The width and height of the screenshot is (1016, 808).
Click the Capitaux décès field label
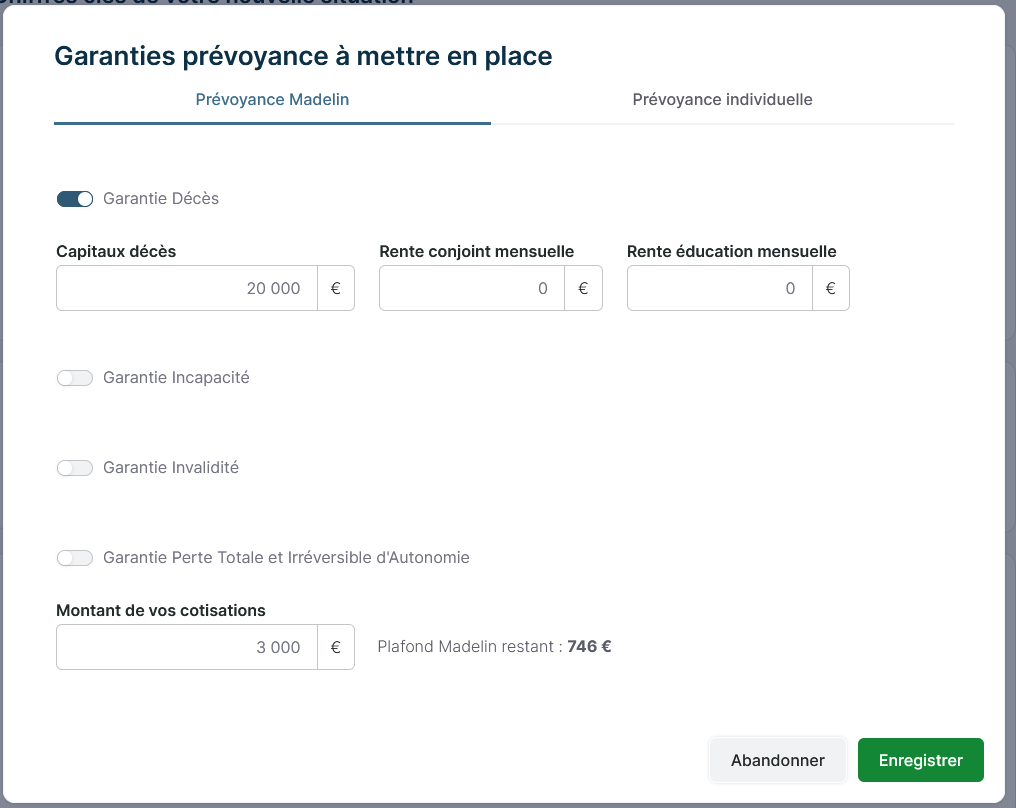click(x=116, y=252)
